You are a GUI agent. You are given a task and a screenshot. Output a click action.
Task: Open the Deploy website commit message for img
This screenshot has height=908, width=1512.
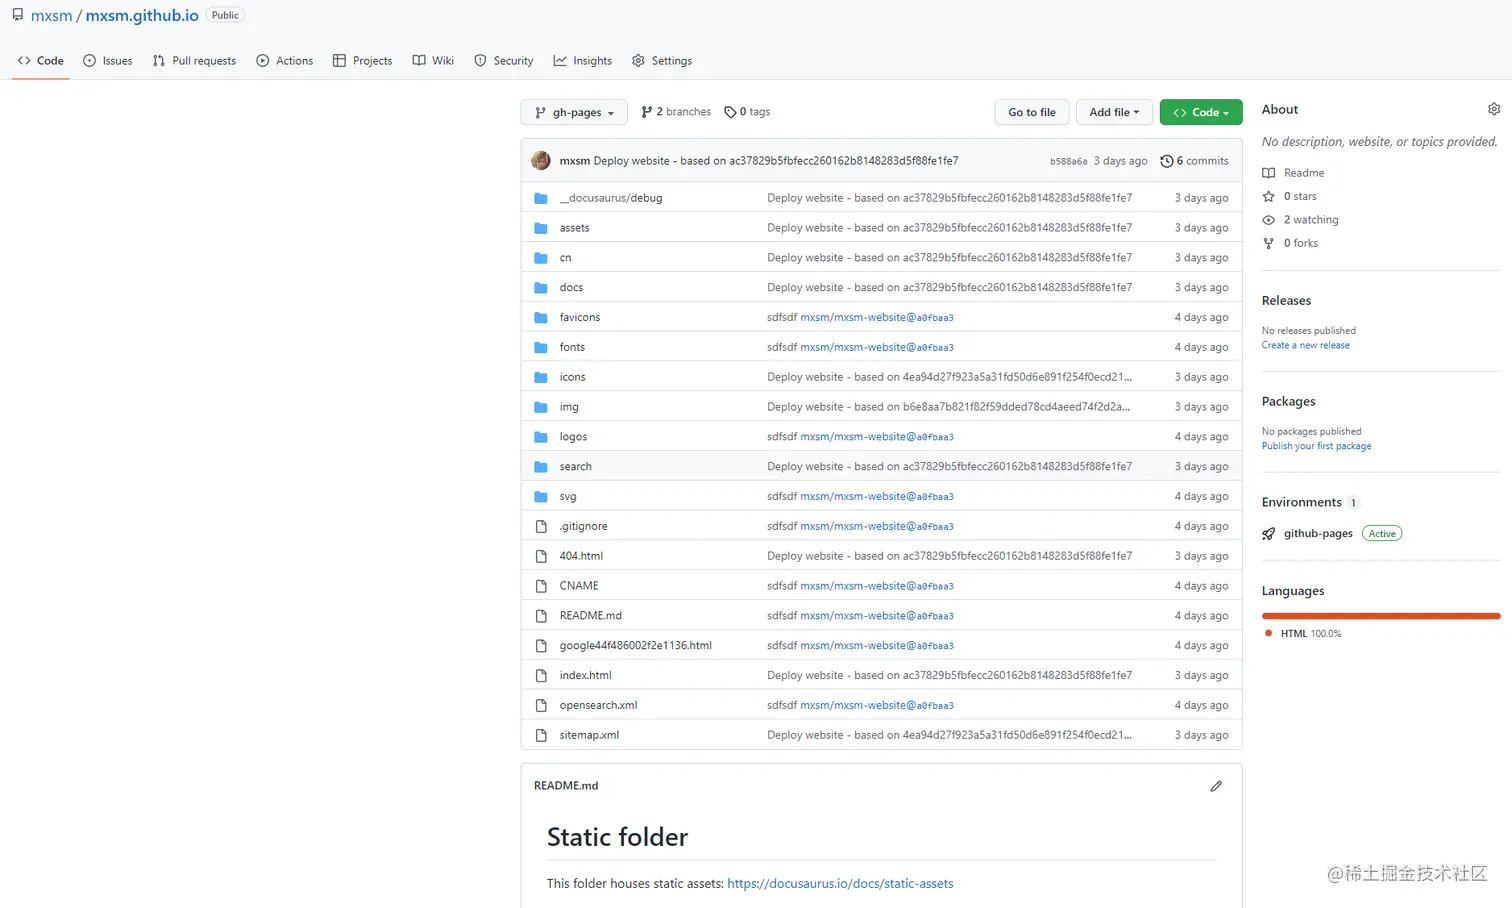[x=948, y=407]
